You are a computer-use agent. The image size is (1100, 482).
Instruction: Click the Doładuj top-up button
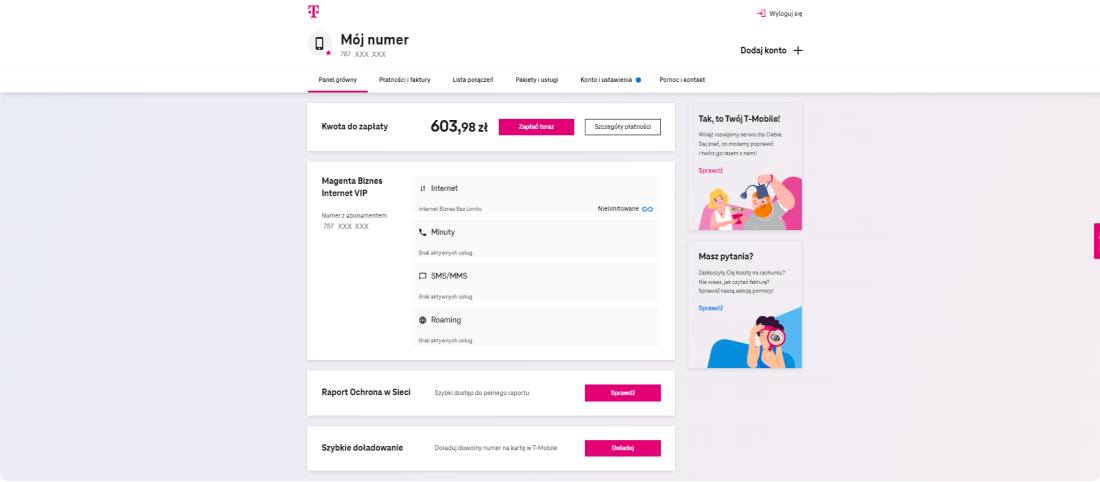point(622,448)
